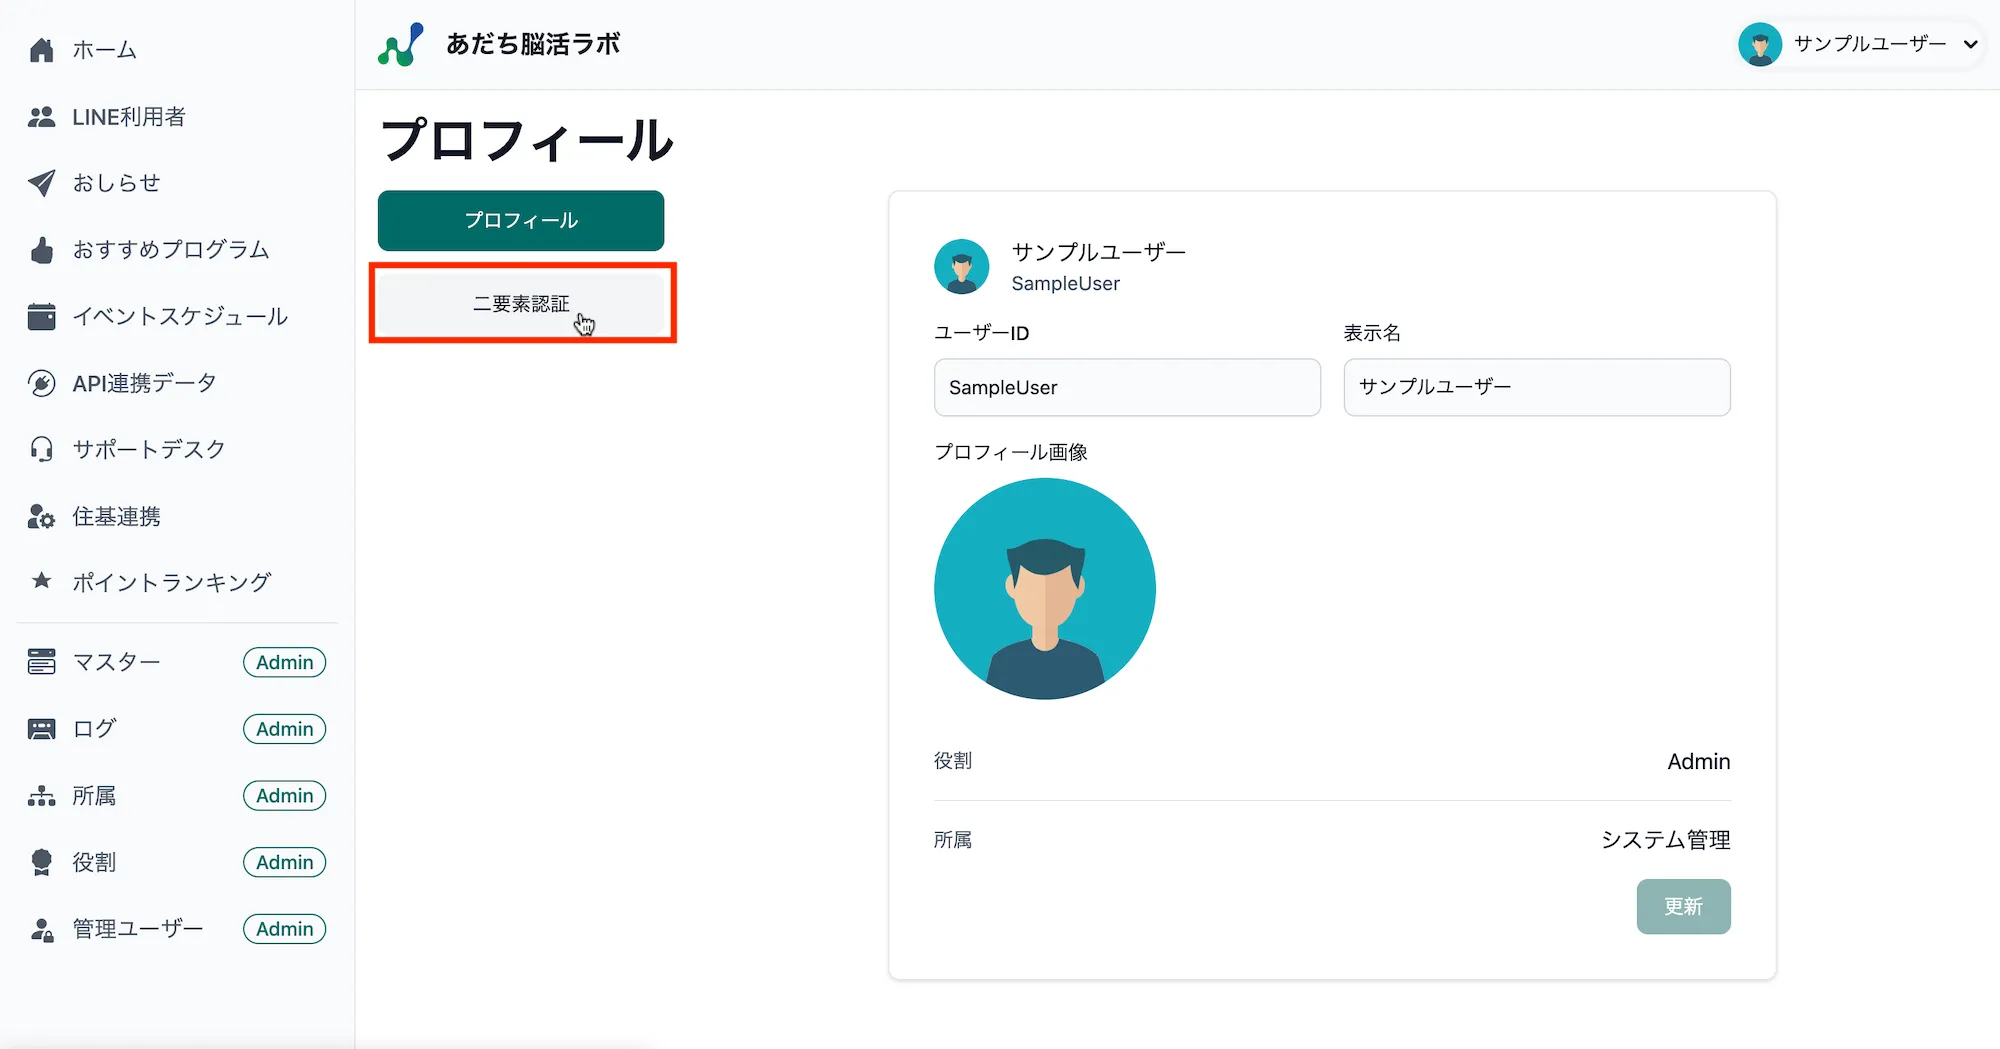Click the システム管理 affiliation value
The width and height of the screenshot is (2000, 1049).
click(x=1665, y=840)
